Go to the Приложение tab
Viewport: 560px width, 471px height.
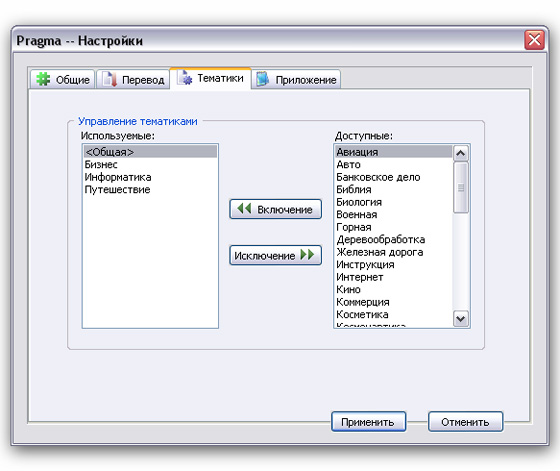296,79
